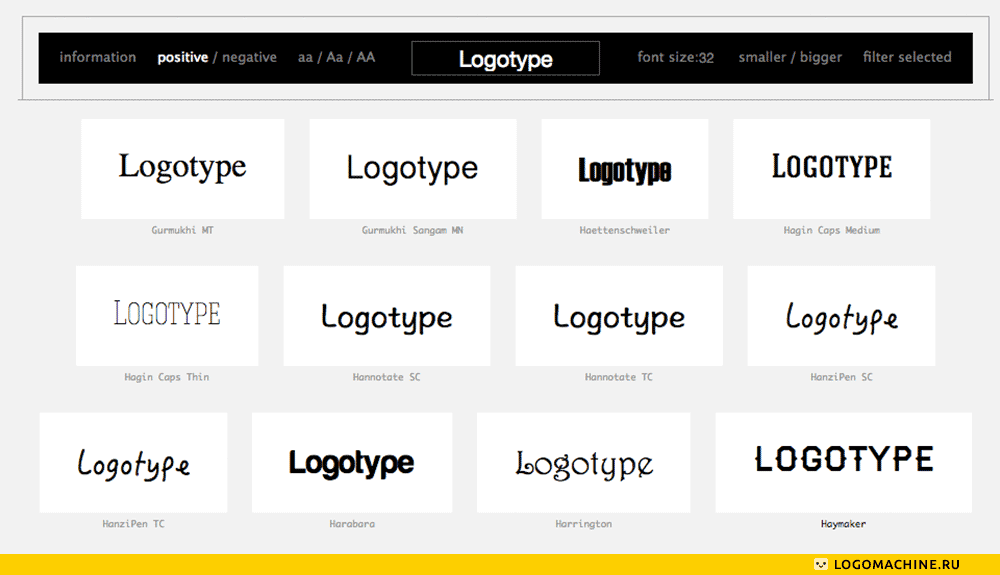Select the HanziPen SC font preview card
Viewport: 1000px width, 575px height.
click(841, 316)
